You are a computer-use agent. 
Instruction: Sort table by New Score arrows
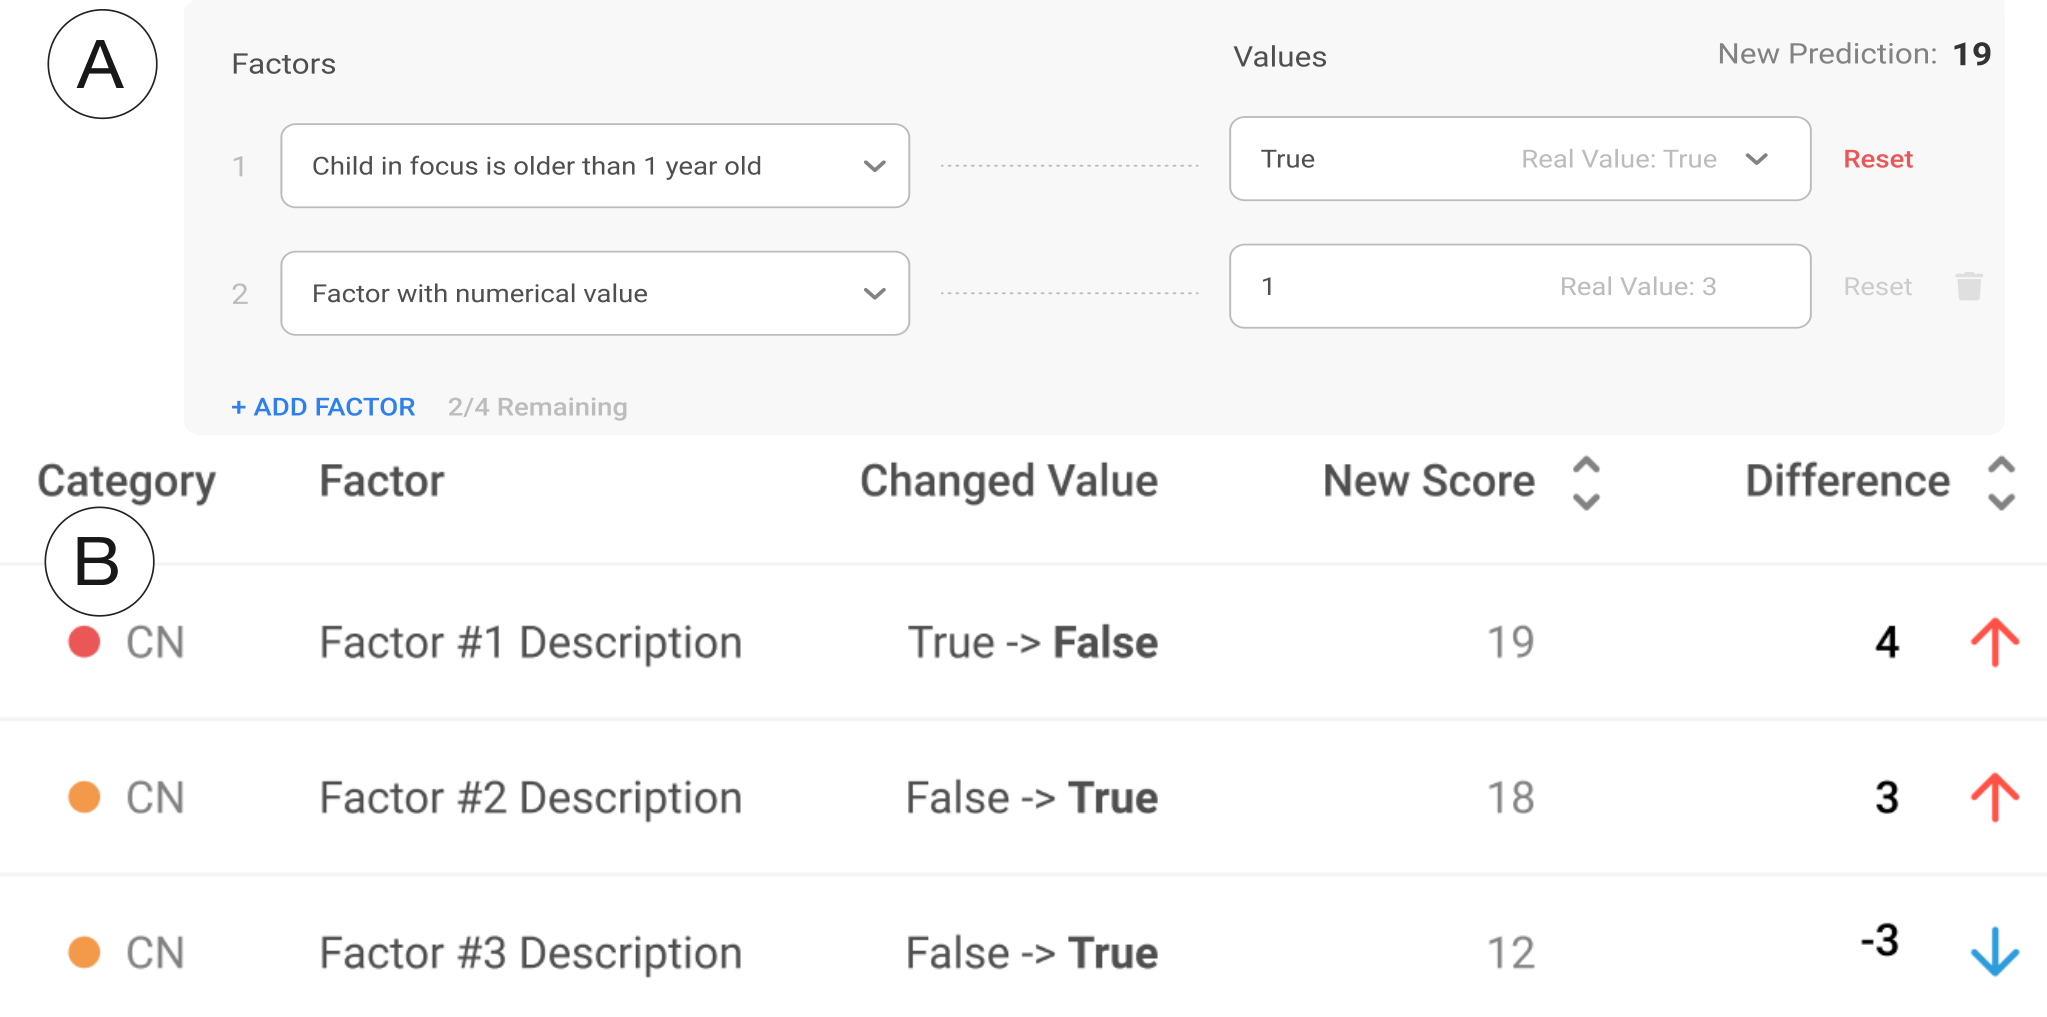click(x=1586, y=483)
